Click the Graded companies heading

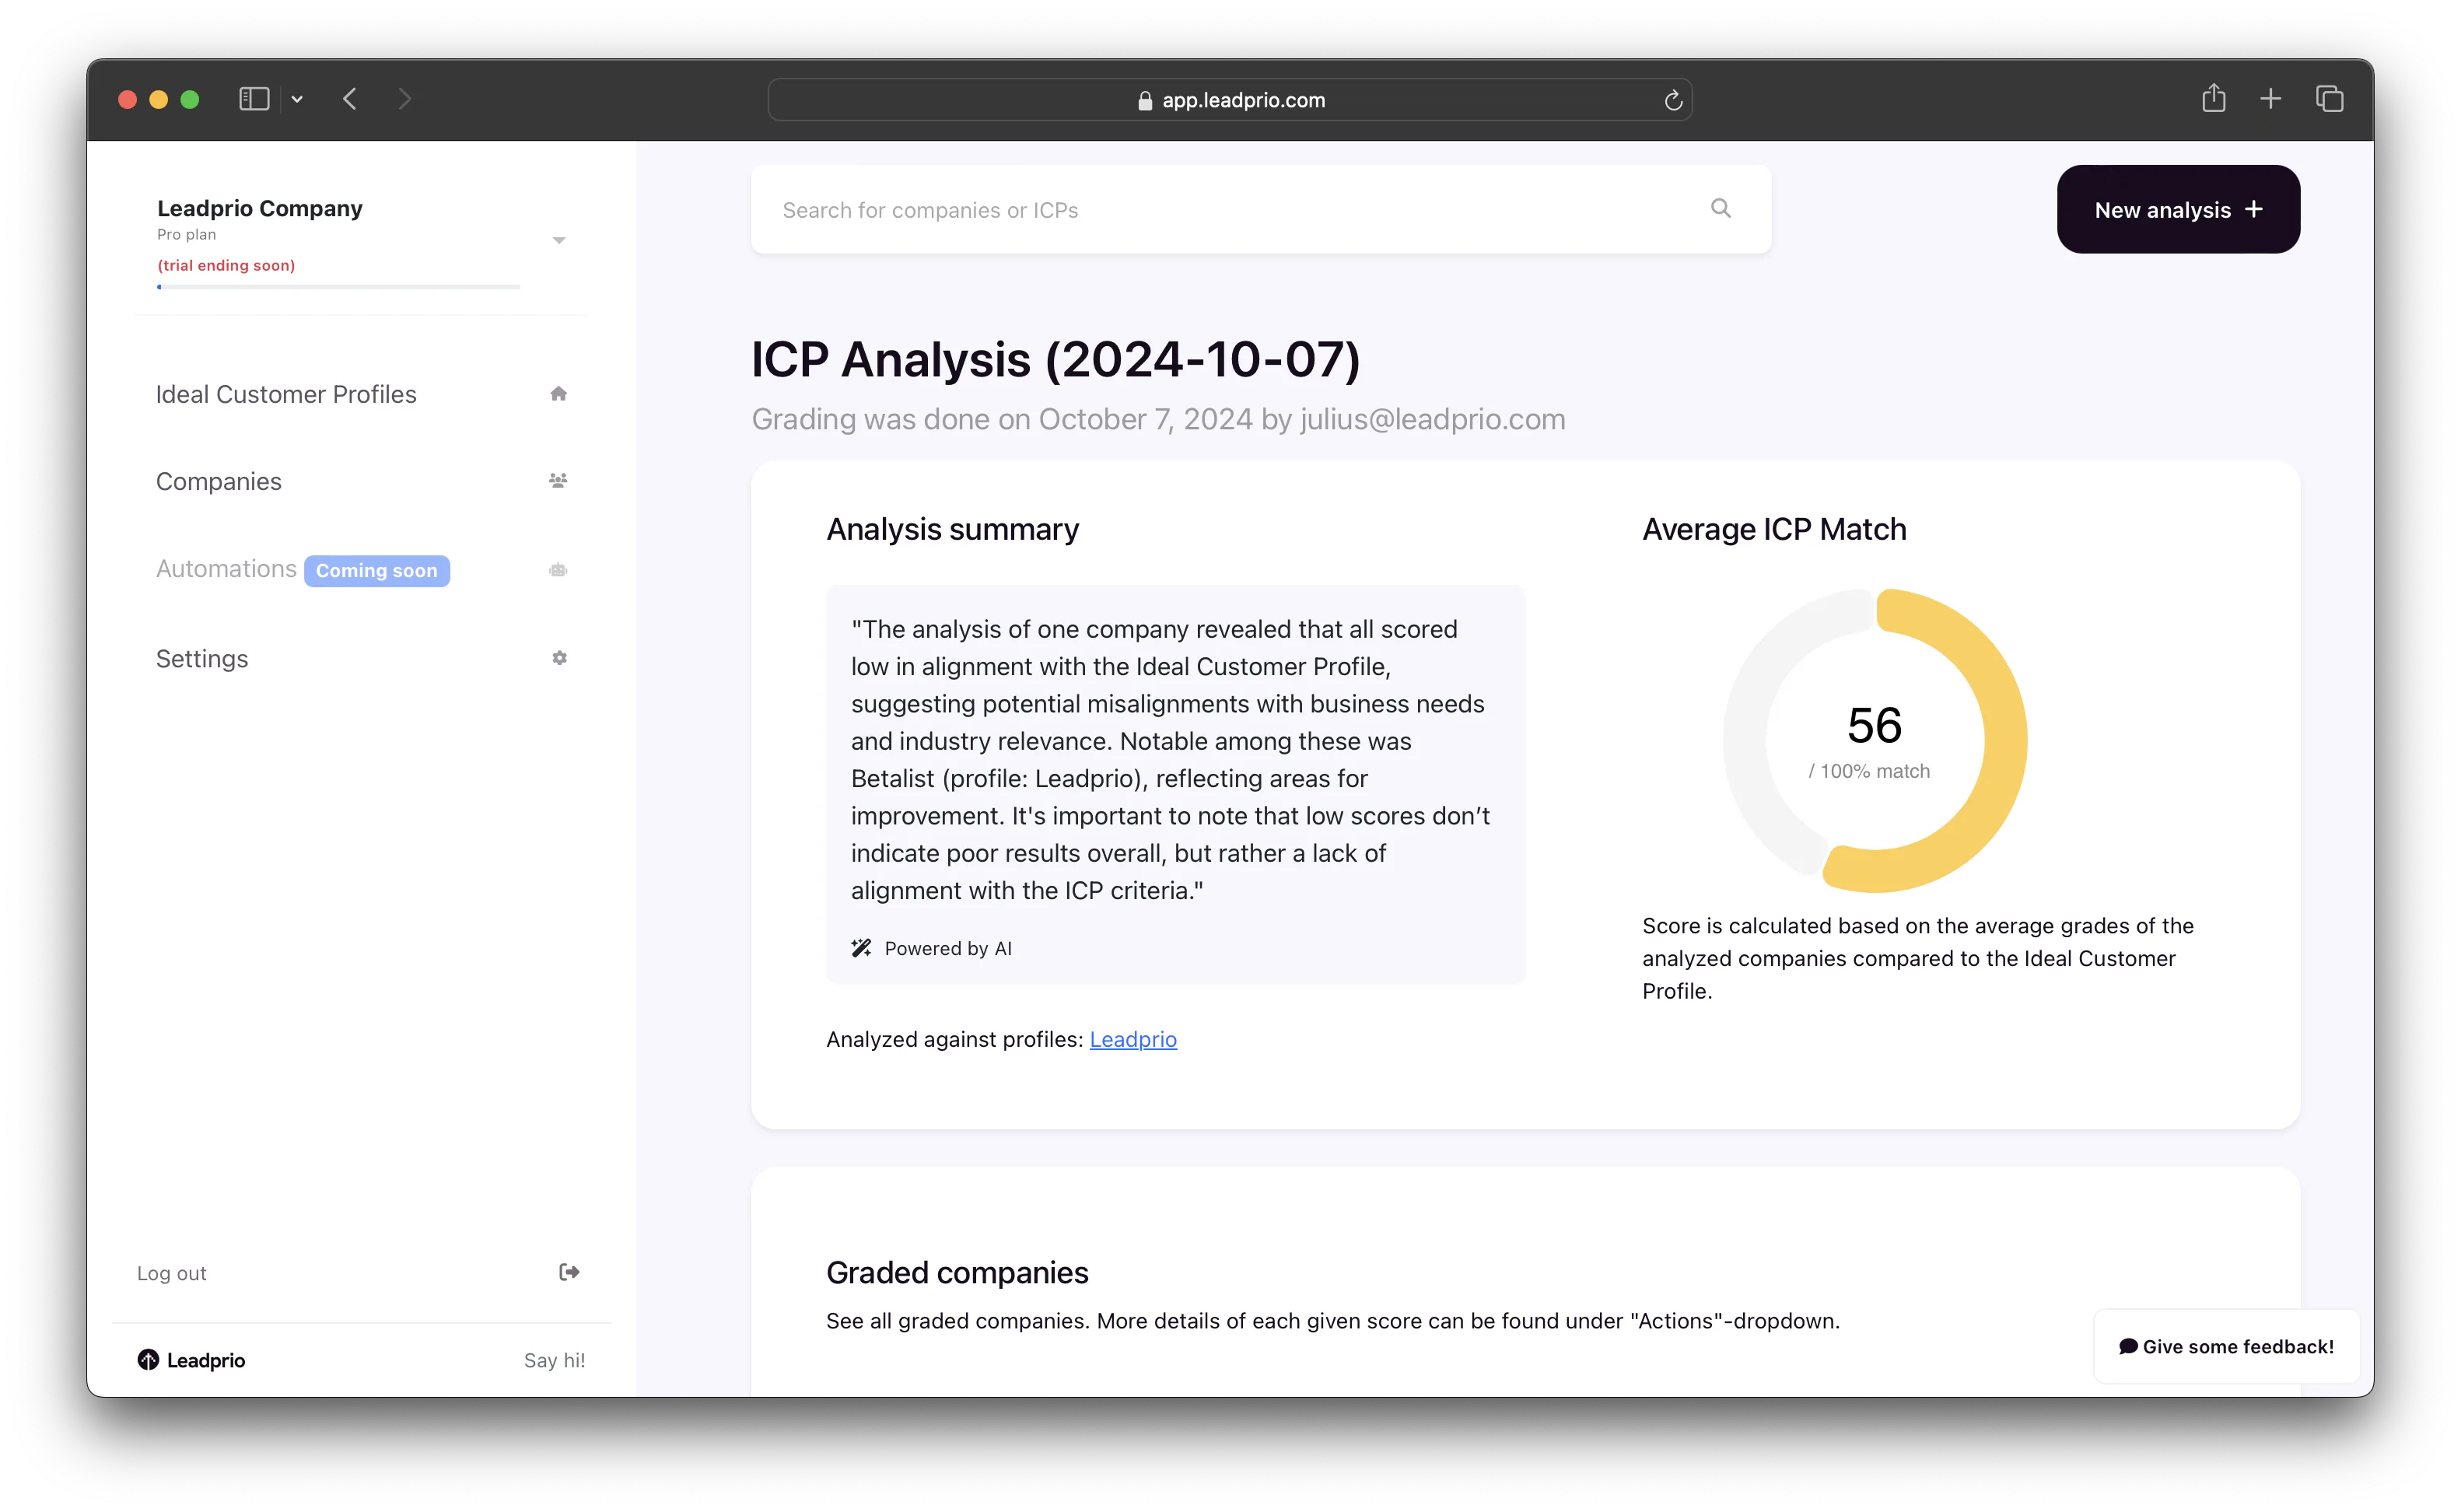click(x=957, y=1272)
